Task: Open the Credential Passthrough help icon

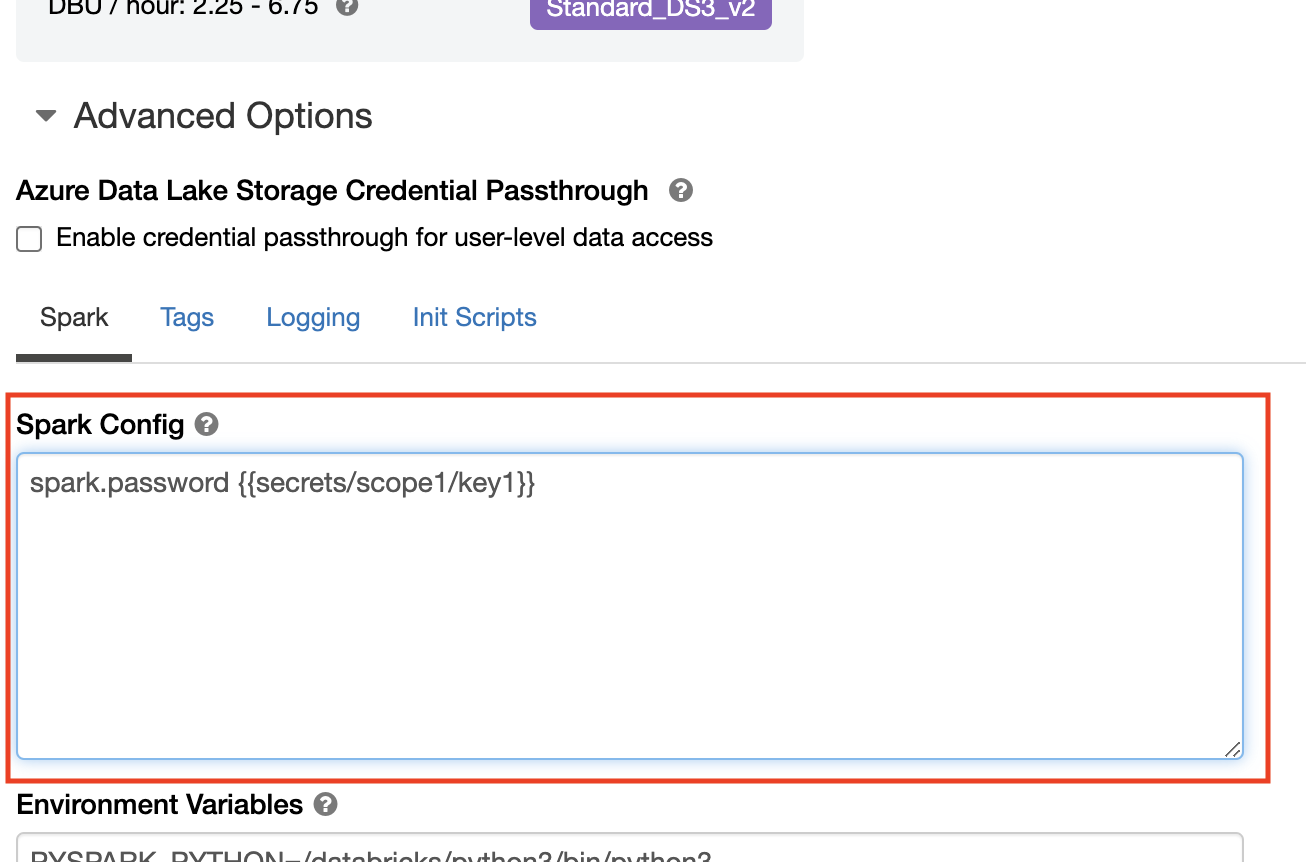Action: (x=681, y=190)
